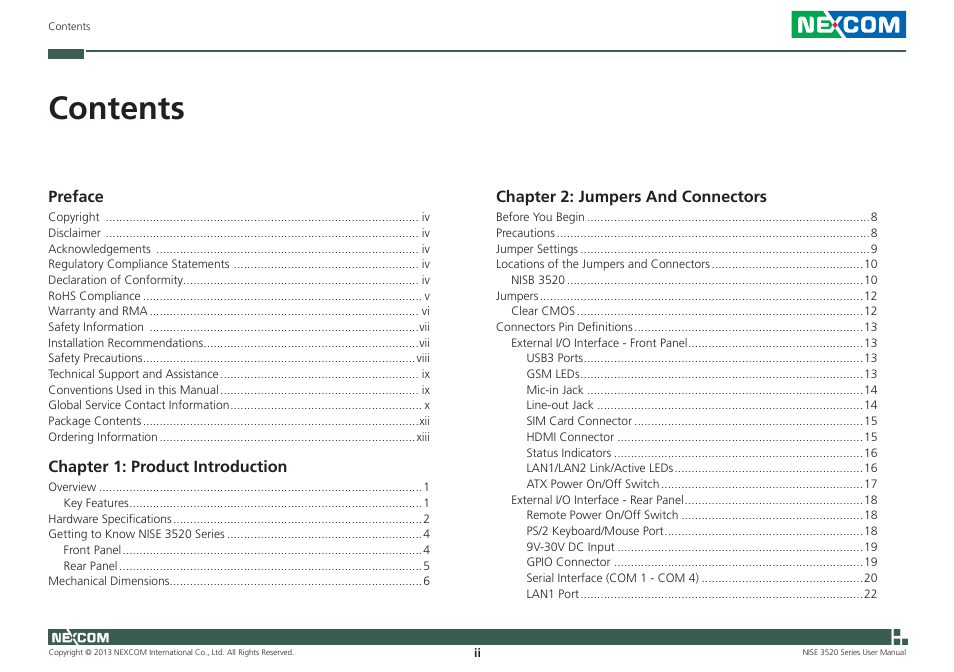Jump to Global Service Contact Information
954x672 pixels.
239,405
